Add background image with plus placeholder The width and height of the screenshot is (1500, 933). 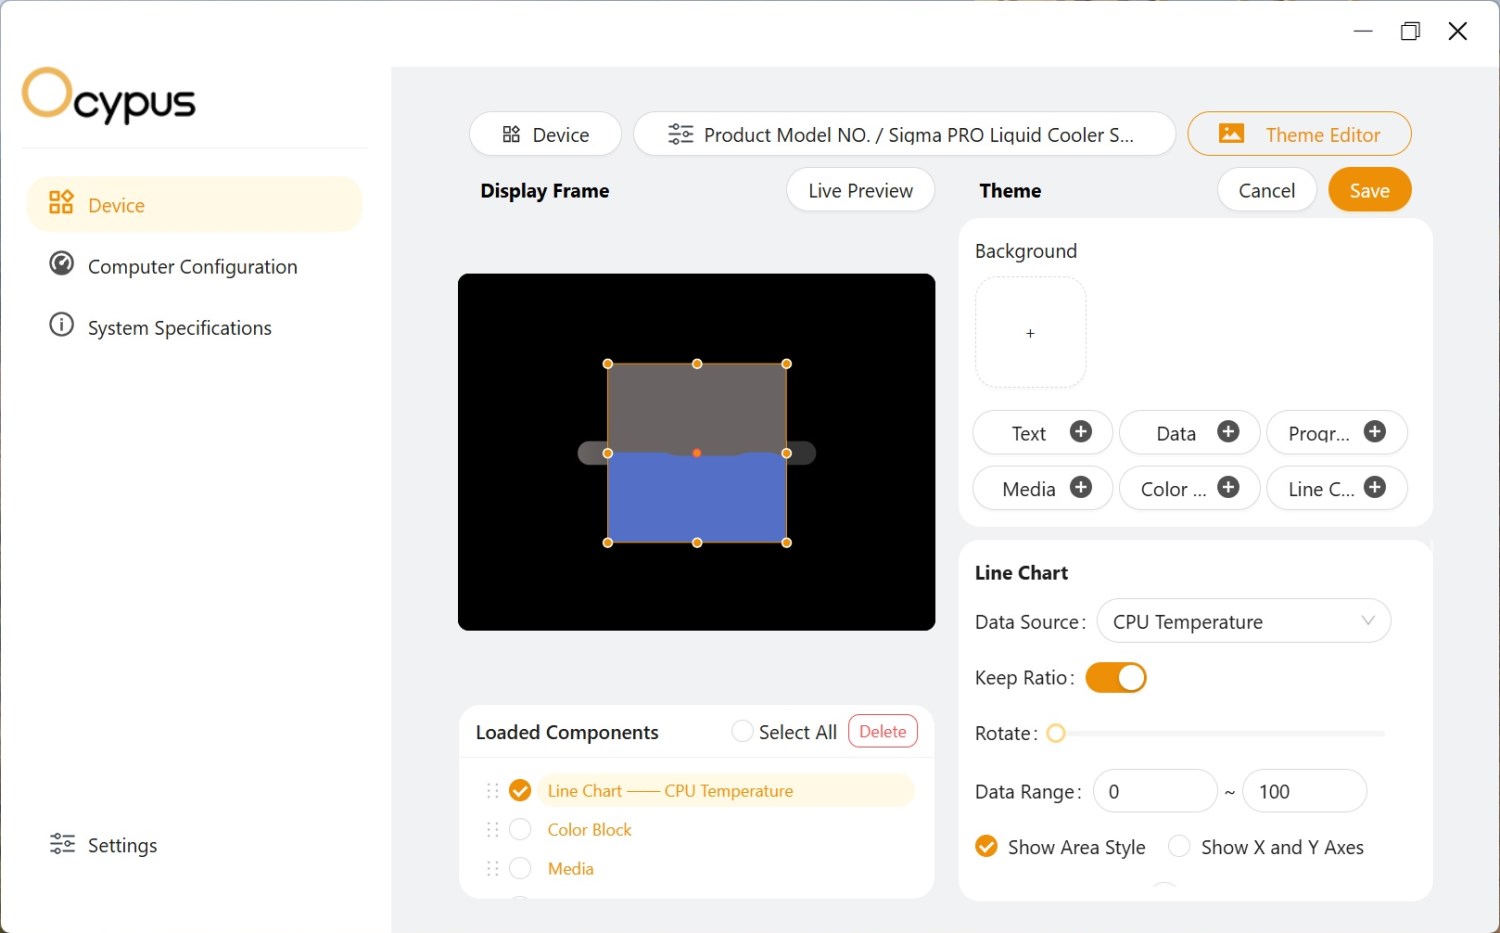(x=1030, y=333)
